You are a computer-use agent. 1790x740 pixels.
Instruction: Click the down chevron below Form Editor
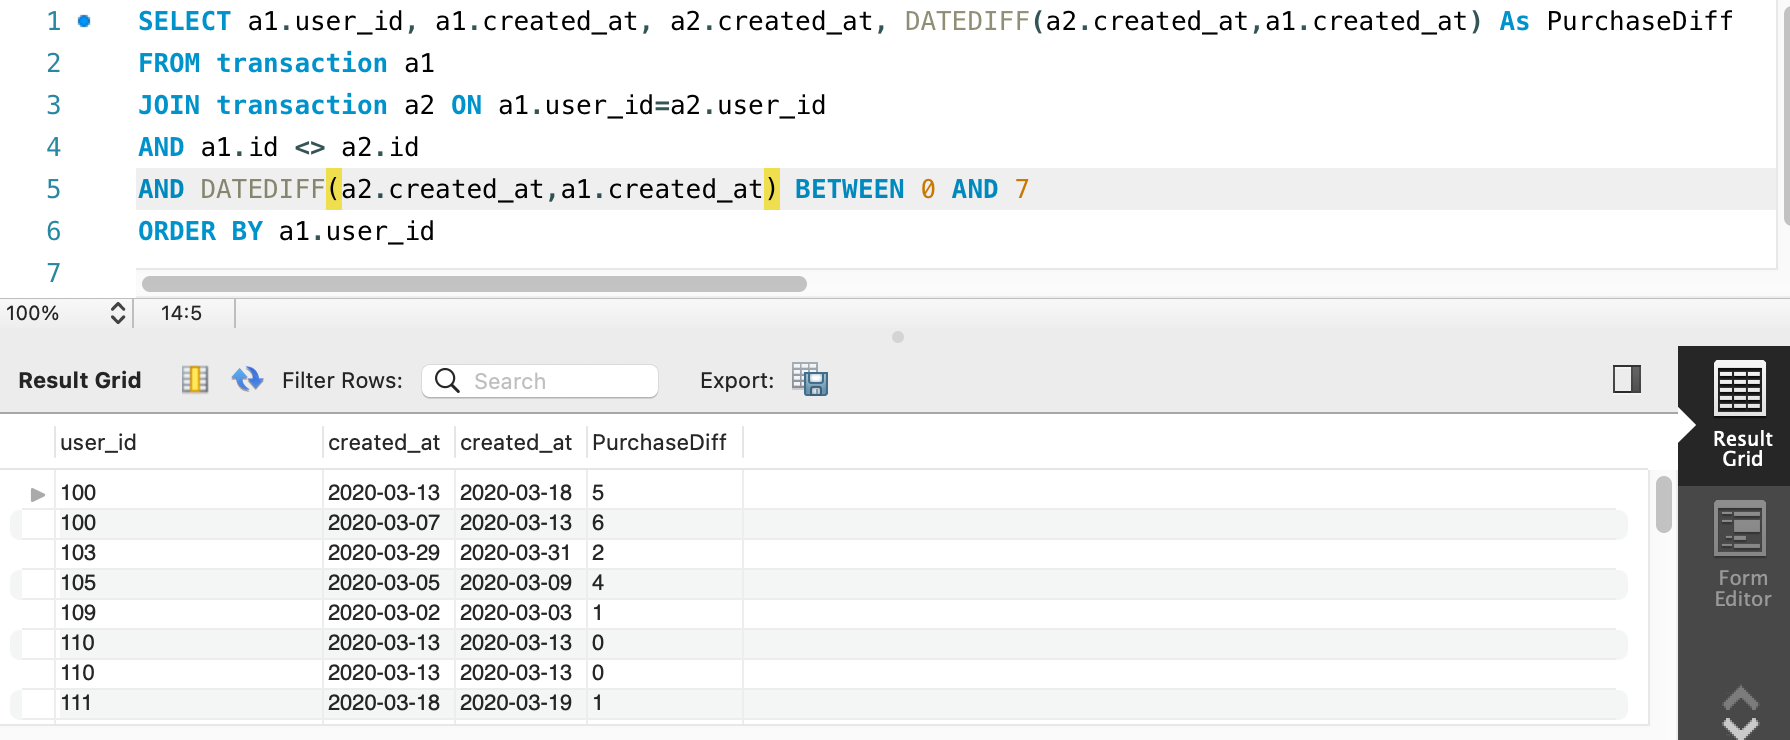[x=1740, y=728]
